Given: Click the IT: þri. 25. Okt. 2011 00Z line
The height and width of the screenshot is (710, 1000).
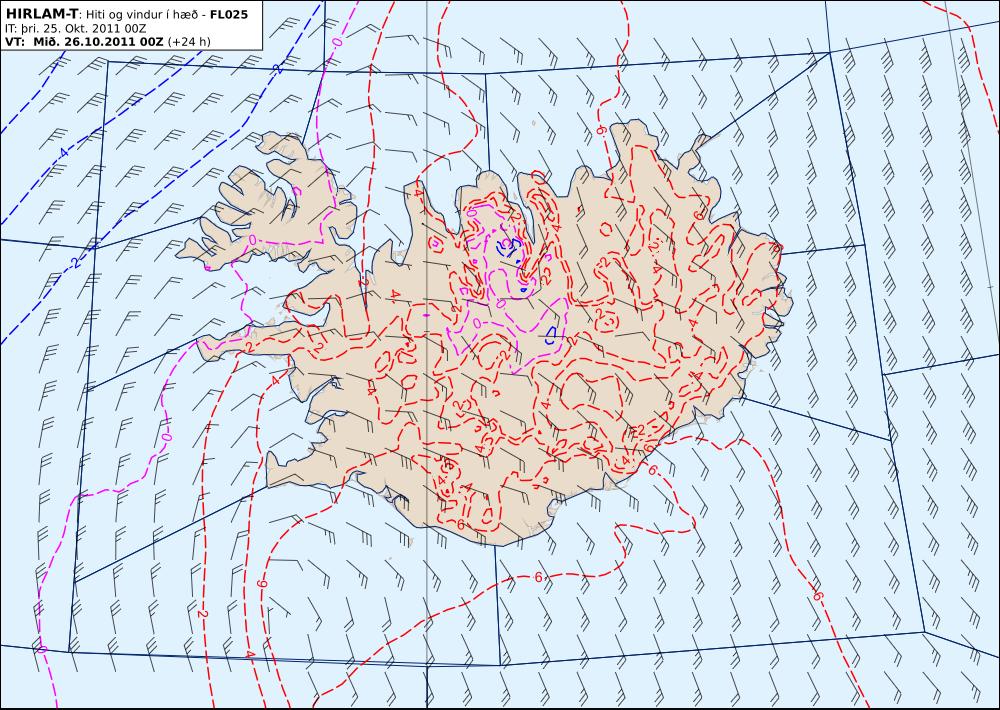Looking at the screenshot, I should (x=75, y=29).
